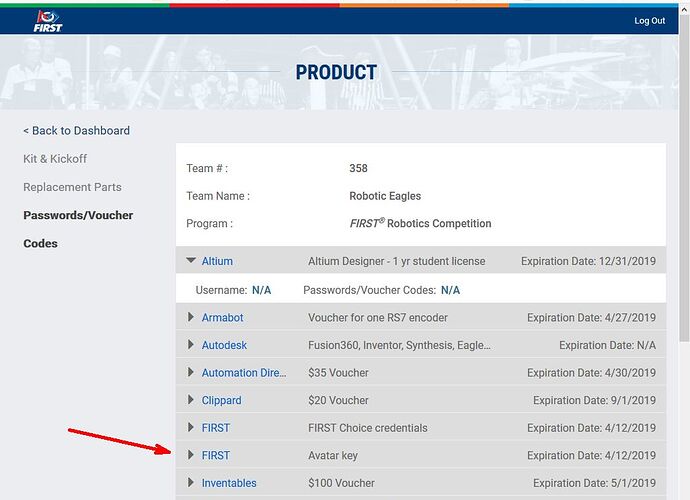Click 'Expiration Date: 4/30/2019' on Automation row
Viewport: 690px width, 500px height.
591,373
